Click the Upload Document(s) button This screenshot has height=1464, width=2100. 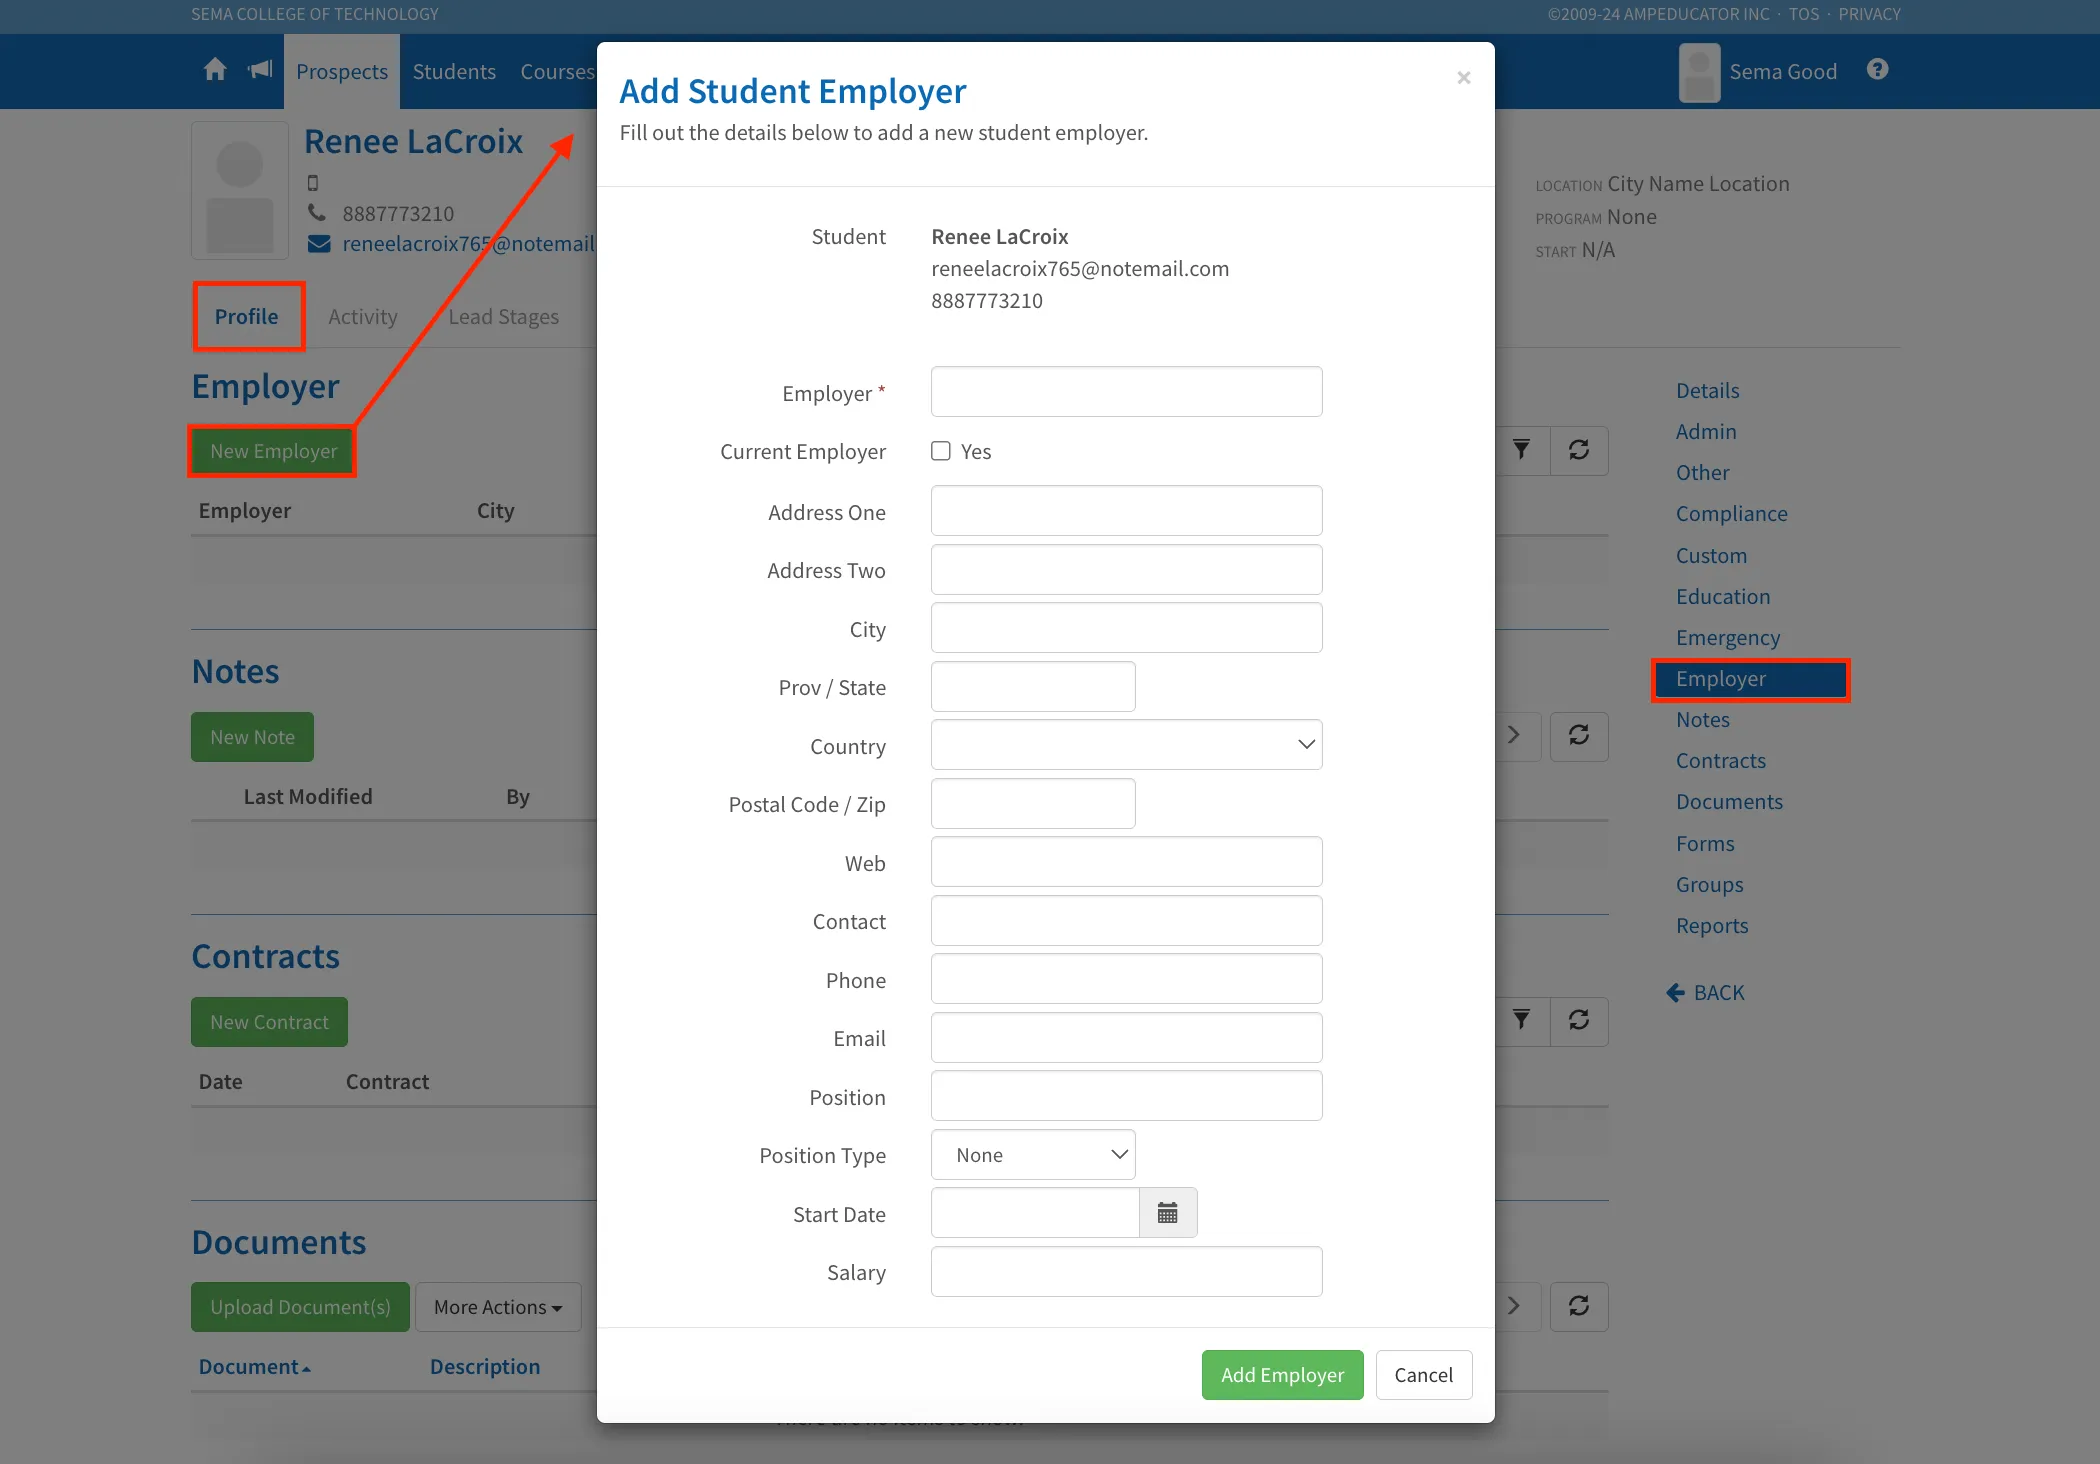pyautogui.click(x=300, y=1307)
